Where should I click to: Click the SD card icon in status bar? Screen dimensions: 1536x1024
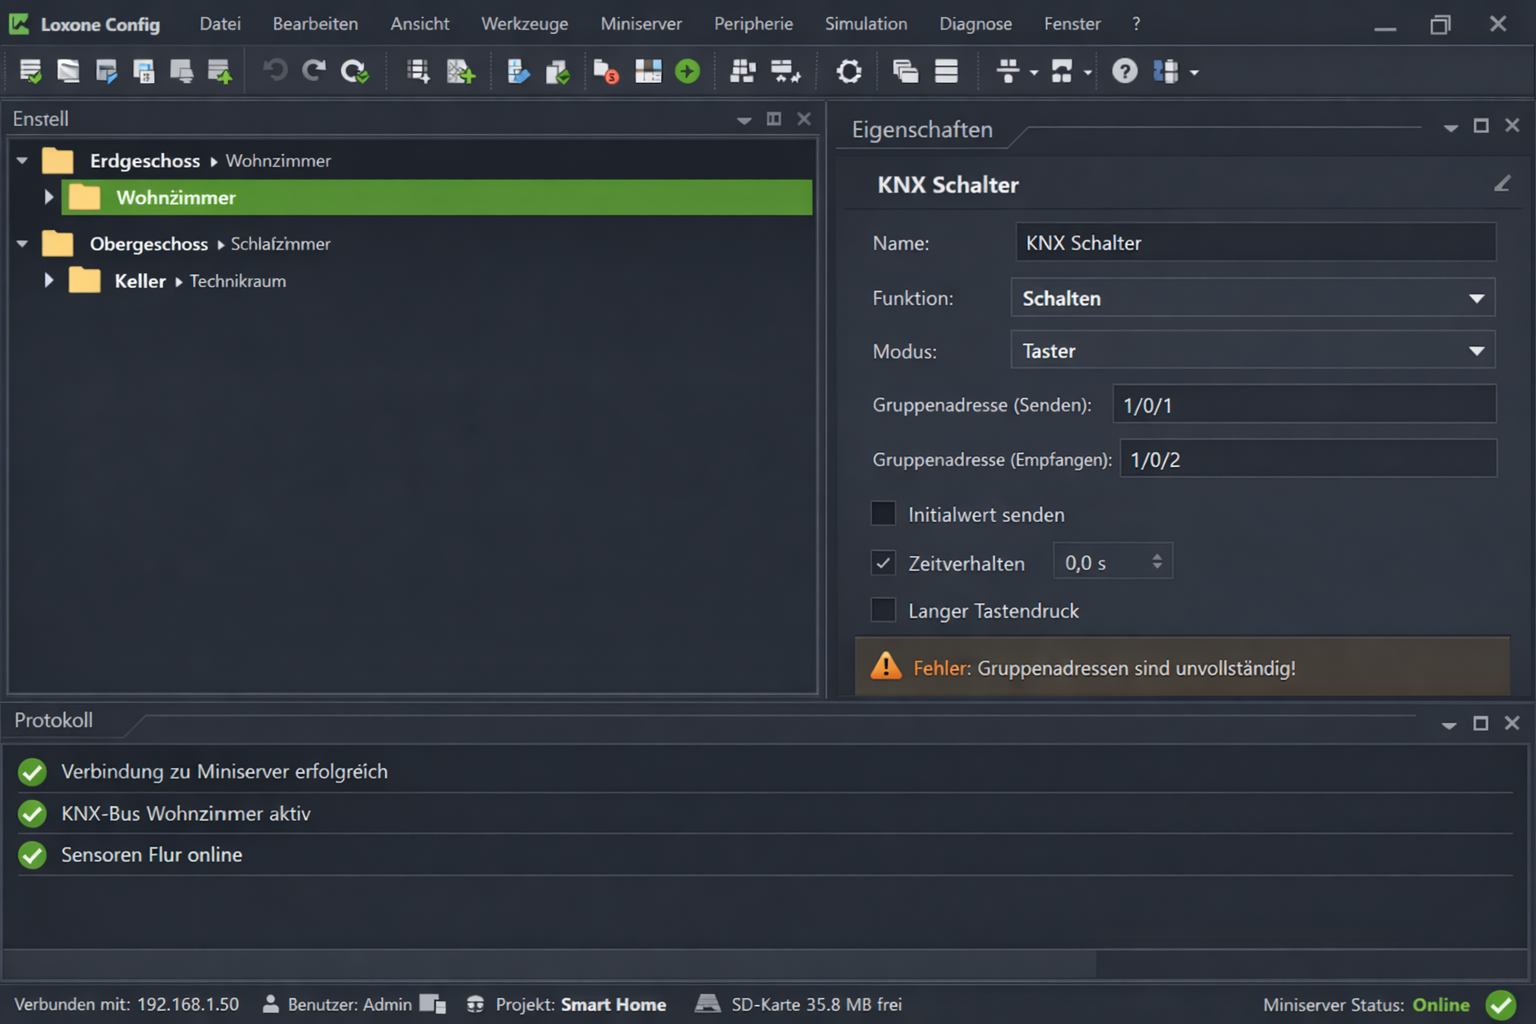pos(707,1003)
